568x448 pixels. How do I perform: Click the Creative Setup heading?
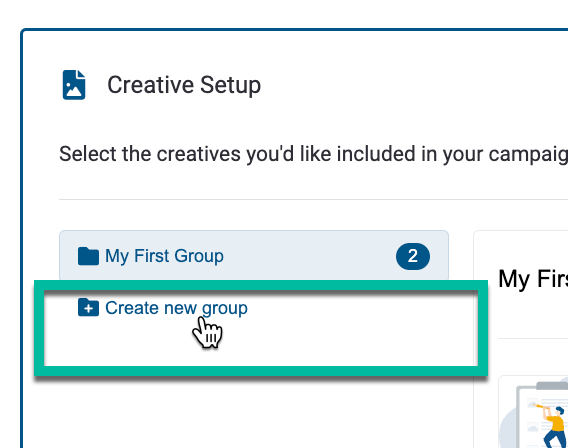pyautogui.click(x=184, y=85)
